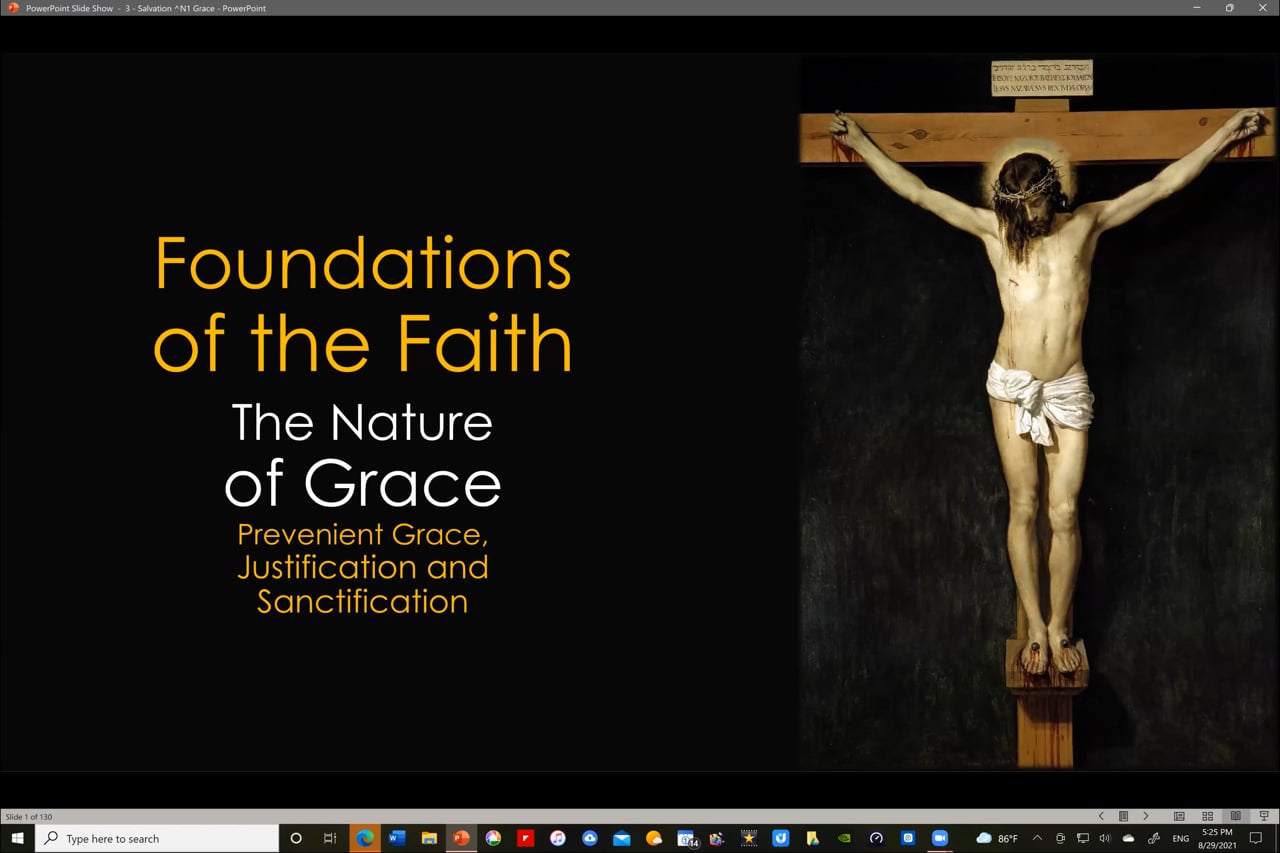This screenshot has width=1280, height=853.
Task: Open the volume control tray icon
Action: 1105,838
